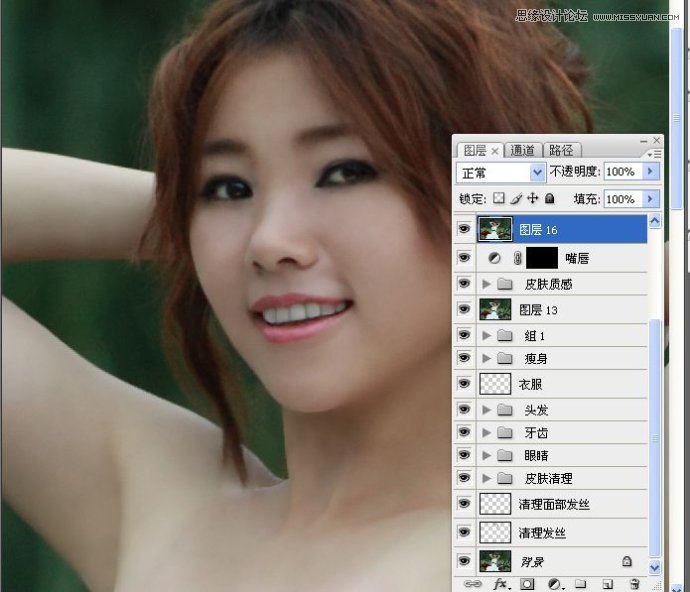
Task: Switch to the 通道 tab
Action: point(522,151)
